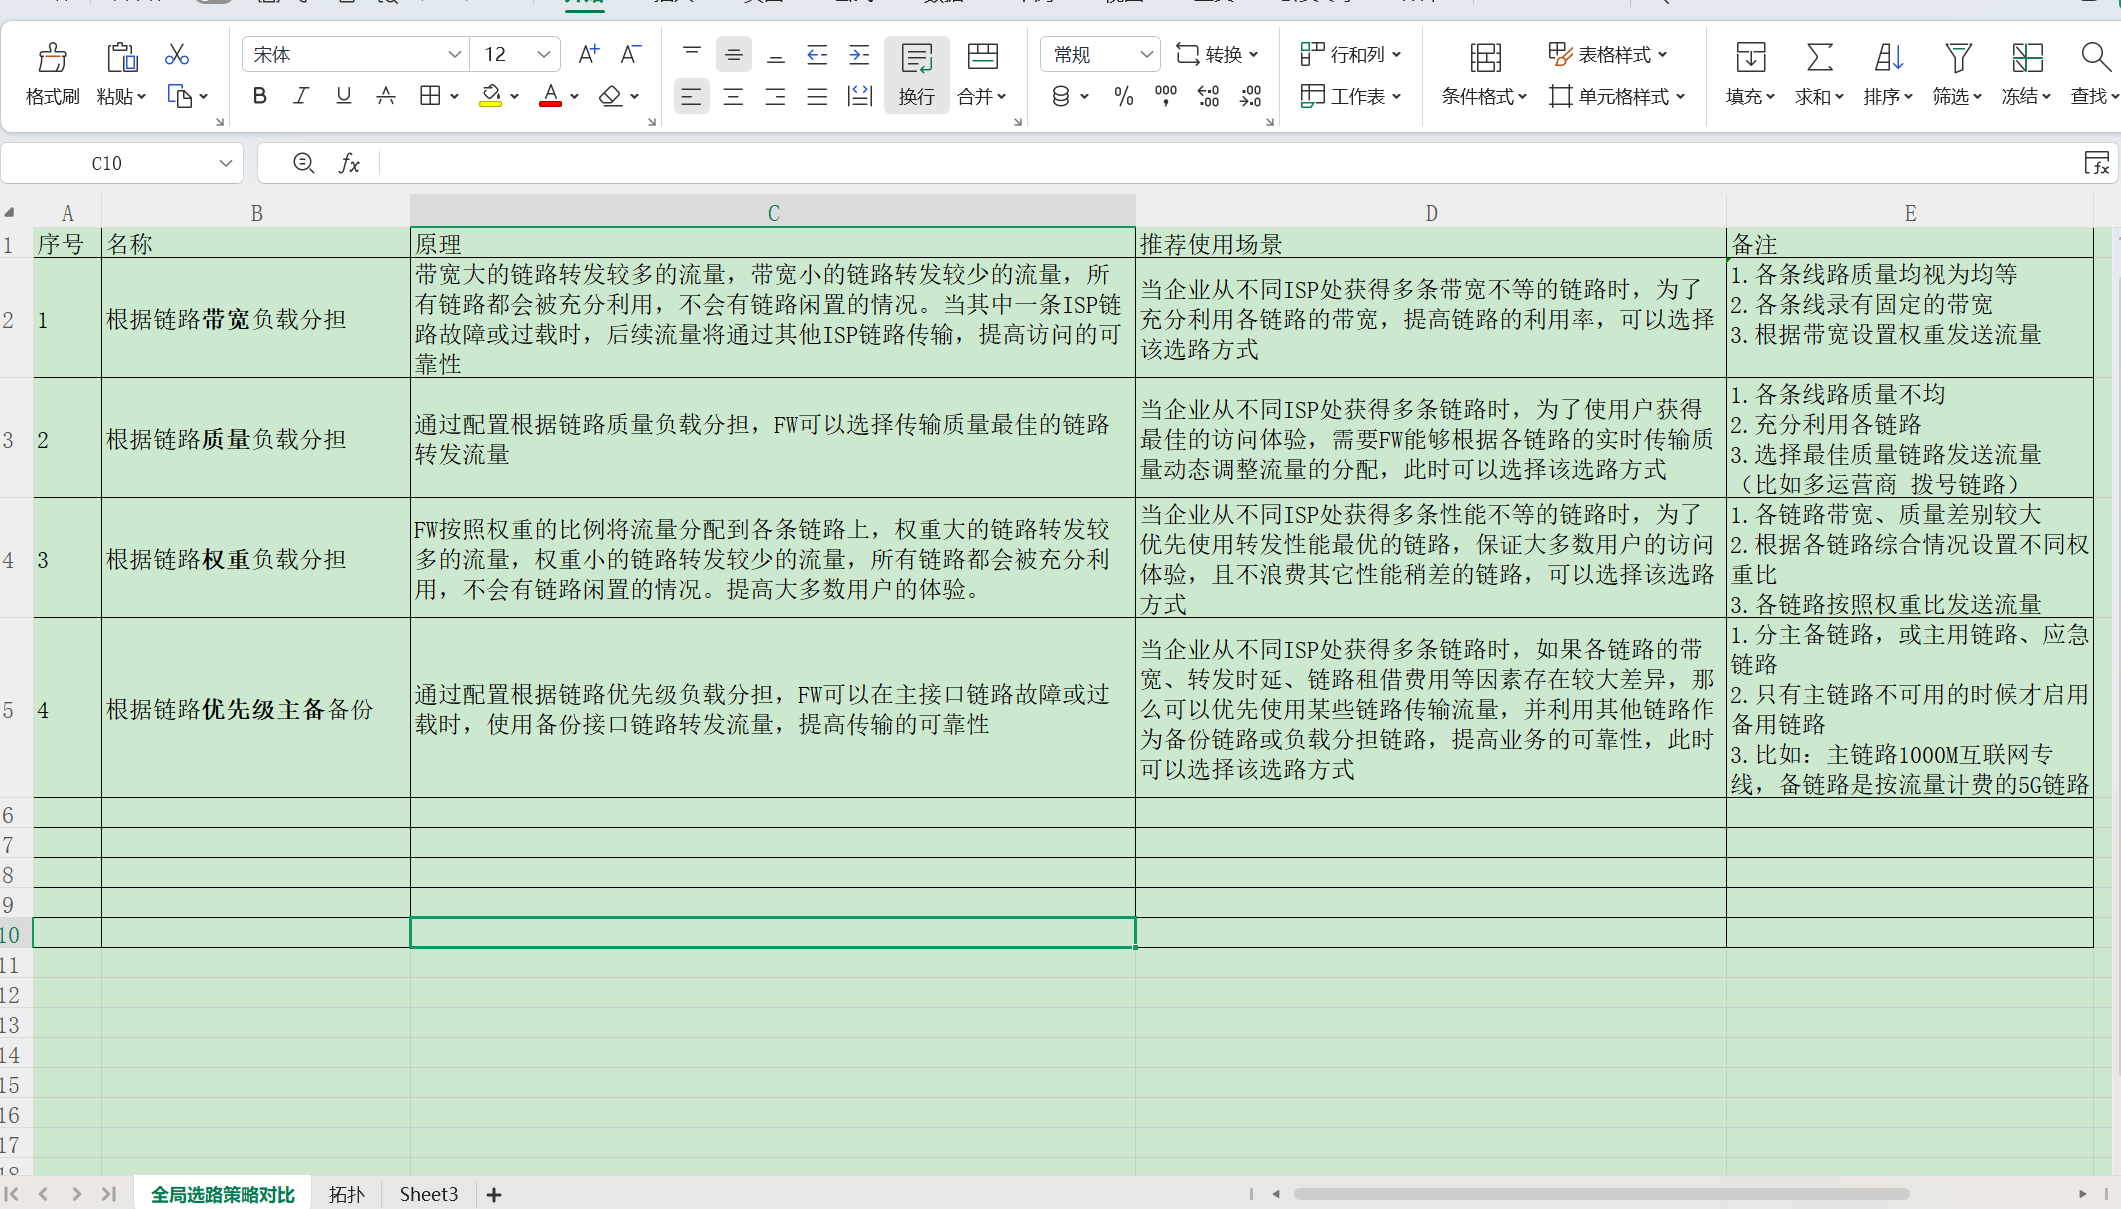Expand the font size 12 dropdown
2121x1209 pixels.
[543, 54]
